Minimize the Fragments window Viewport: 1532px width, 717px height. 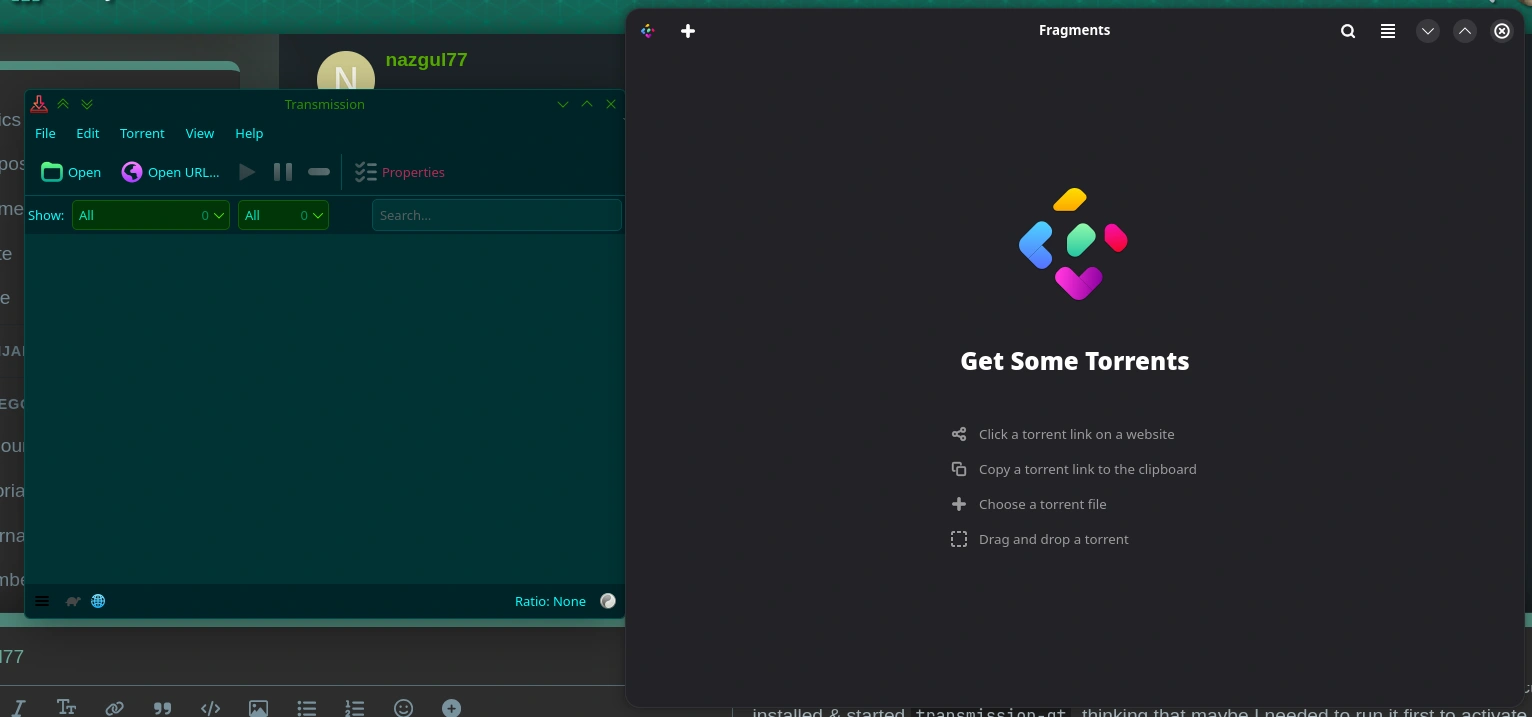[1428, 31]
